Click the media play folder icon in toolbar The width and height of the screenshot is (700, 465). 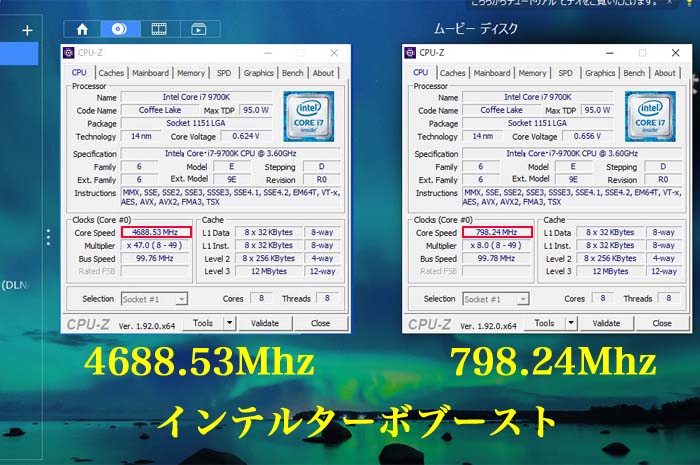pyautogui.click(x=199, y=29)
